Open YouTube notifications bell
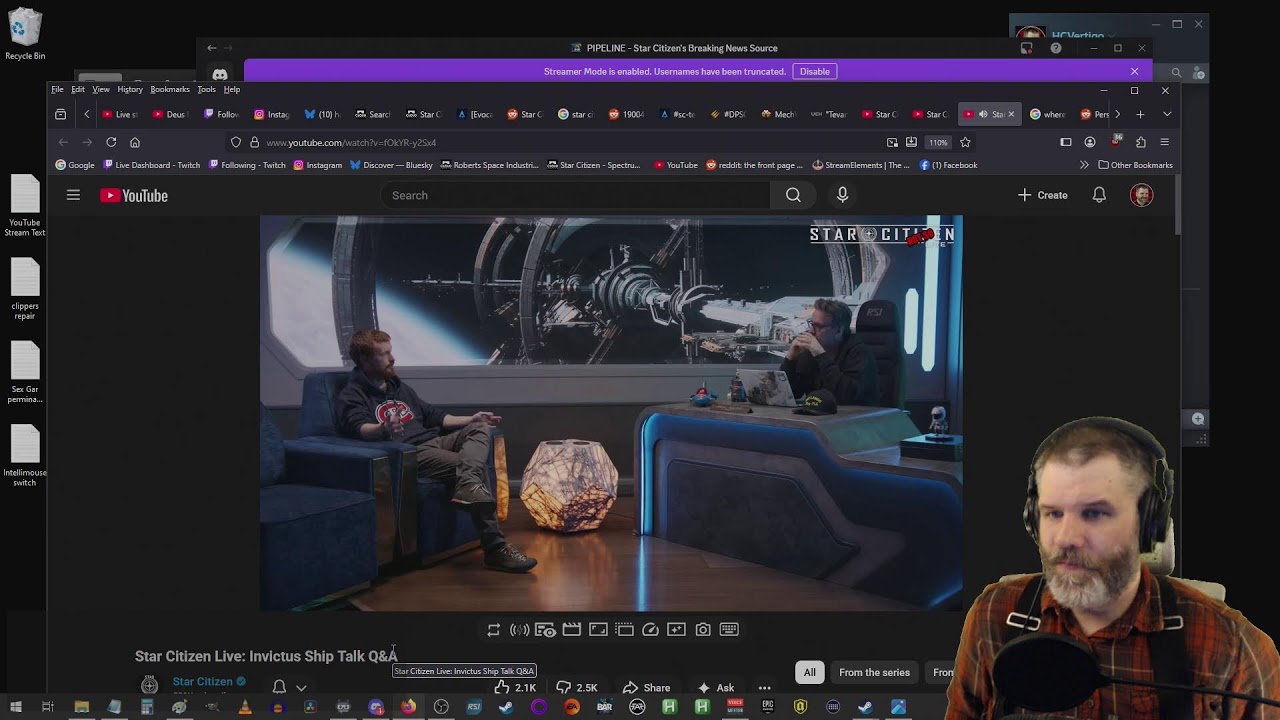Viewport: 1280px width, 720px height. pos(1099,195)
